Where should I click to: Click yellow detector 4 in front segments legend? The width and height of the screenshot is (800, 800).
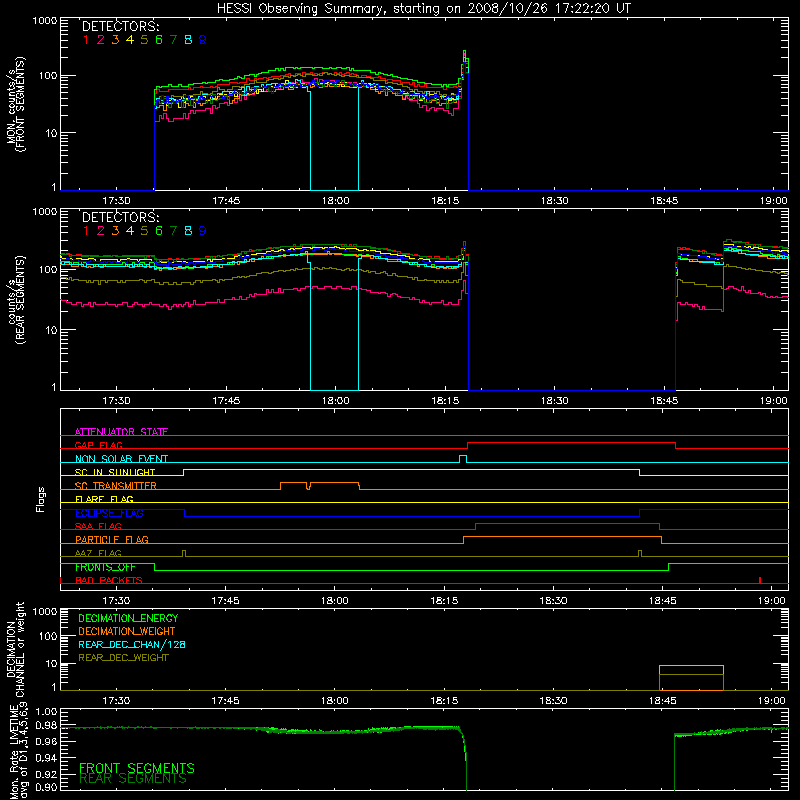(130, 39)
